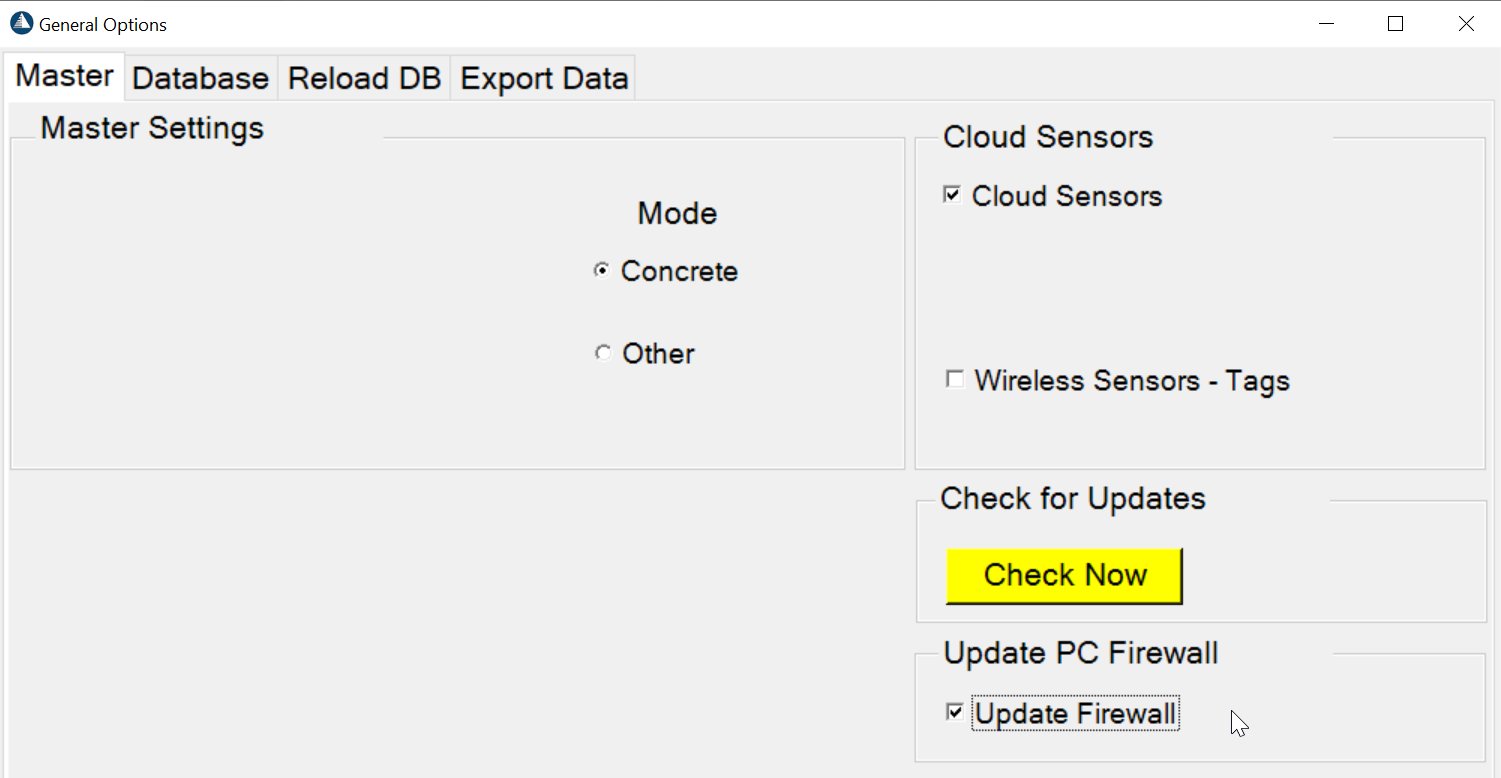Screen dimensions: 1501x778
Task: Click the General Options title bar text
Action: pyautogui.click(x=103, y=25)
